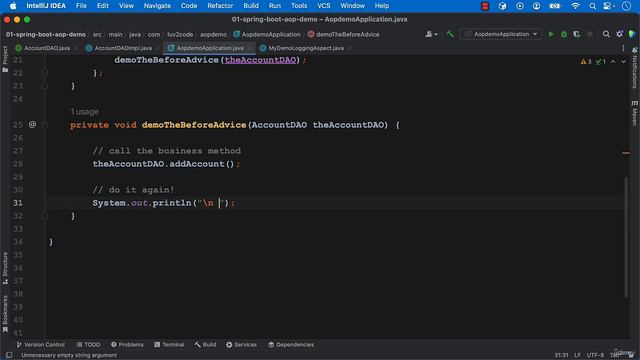Open the Bookmarks tool window
This screenshot has width=640, height=360.
coord(5,314)
